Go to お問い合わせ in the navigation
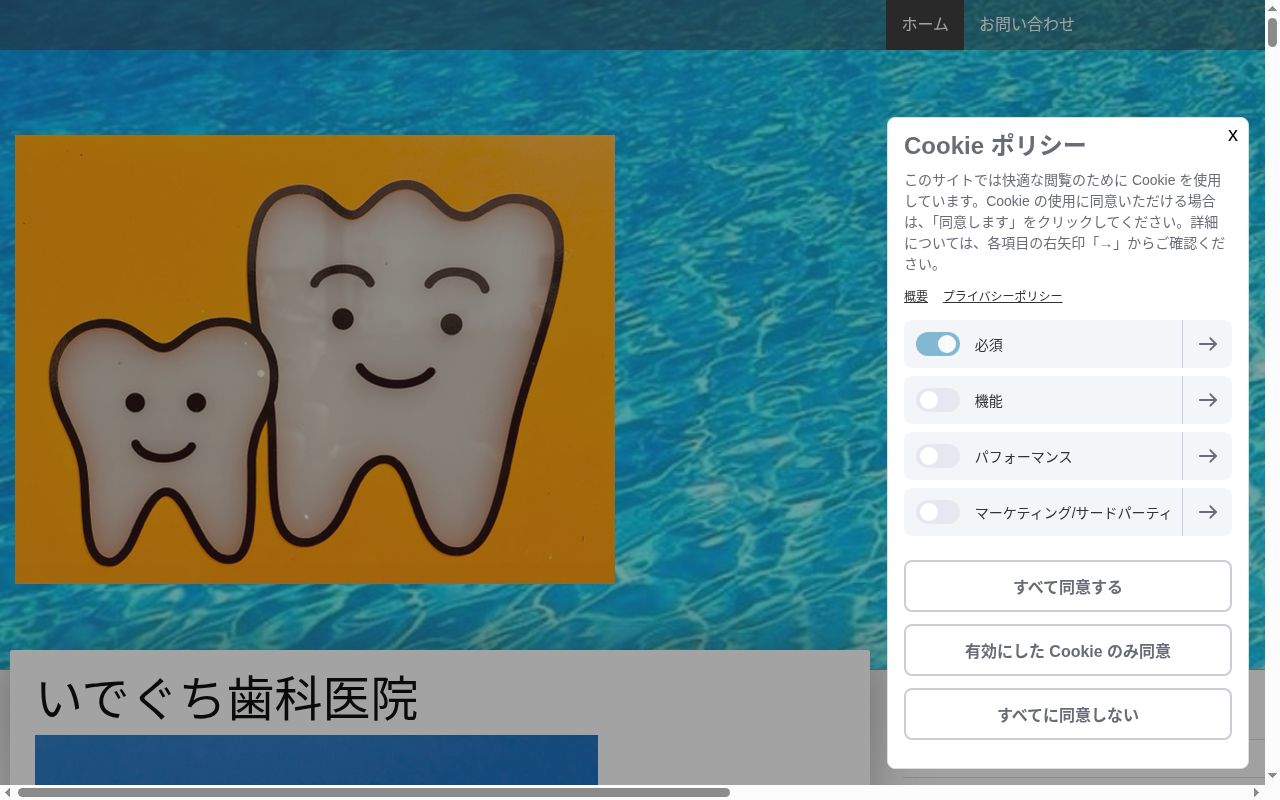Viewport: 1280px width, 800px height. pos(1026,25)
